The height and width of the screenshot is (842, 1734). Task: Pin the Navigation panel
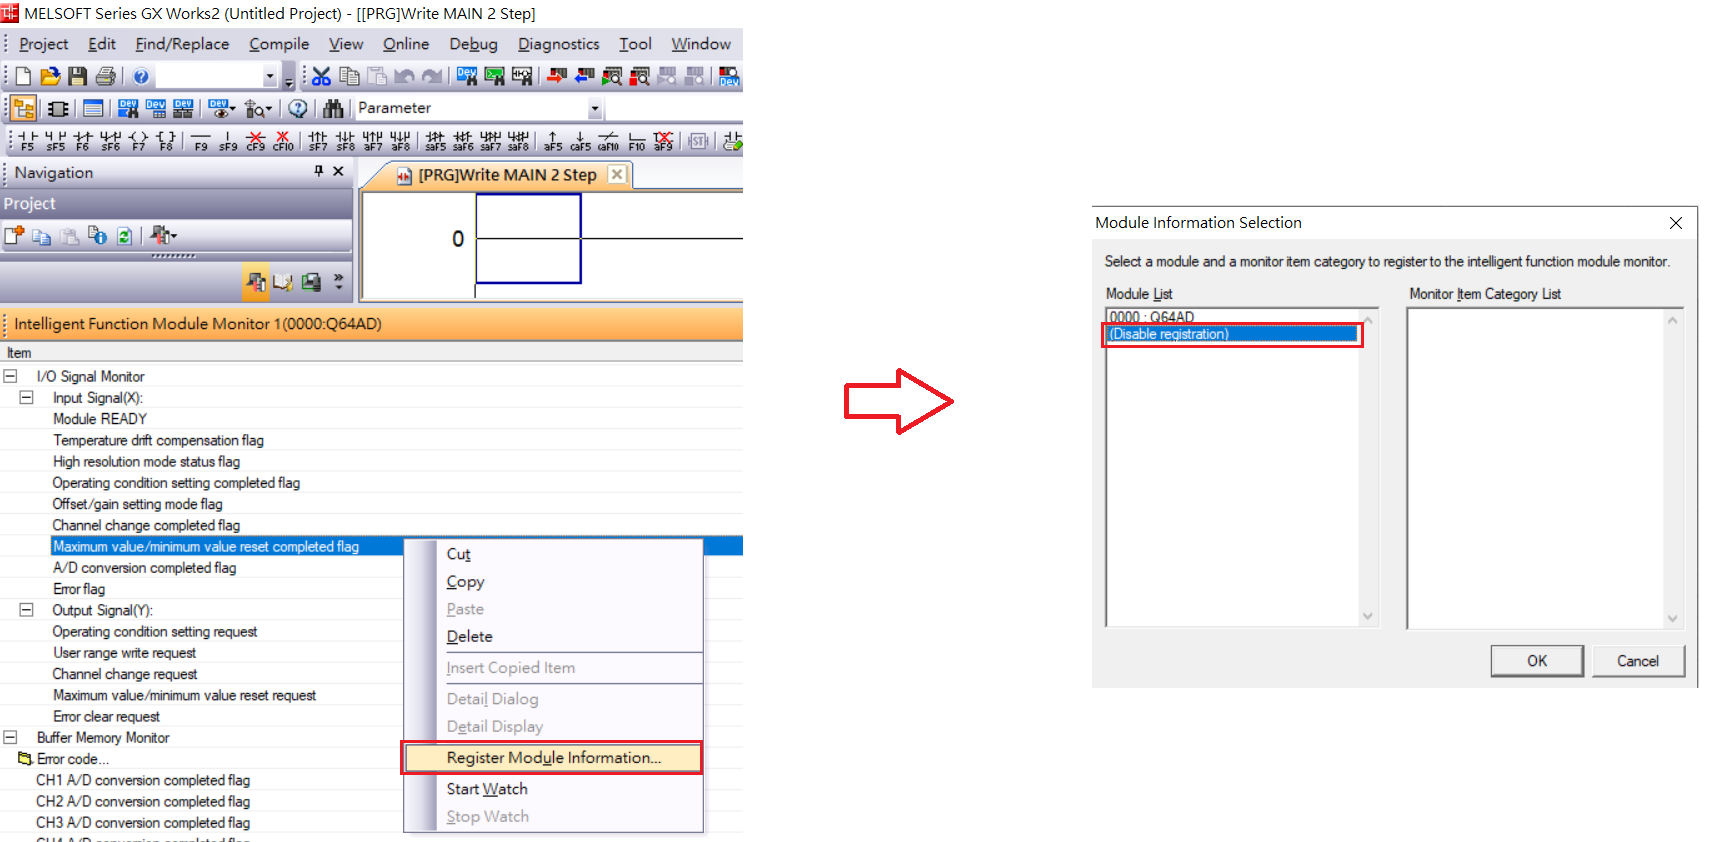[x=318, y=171]
